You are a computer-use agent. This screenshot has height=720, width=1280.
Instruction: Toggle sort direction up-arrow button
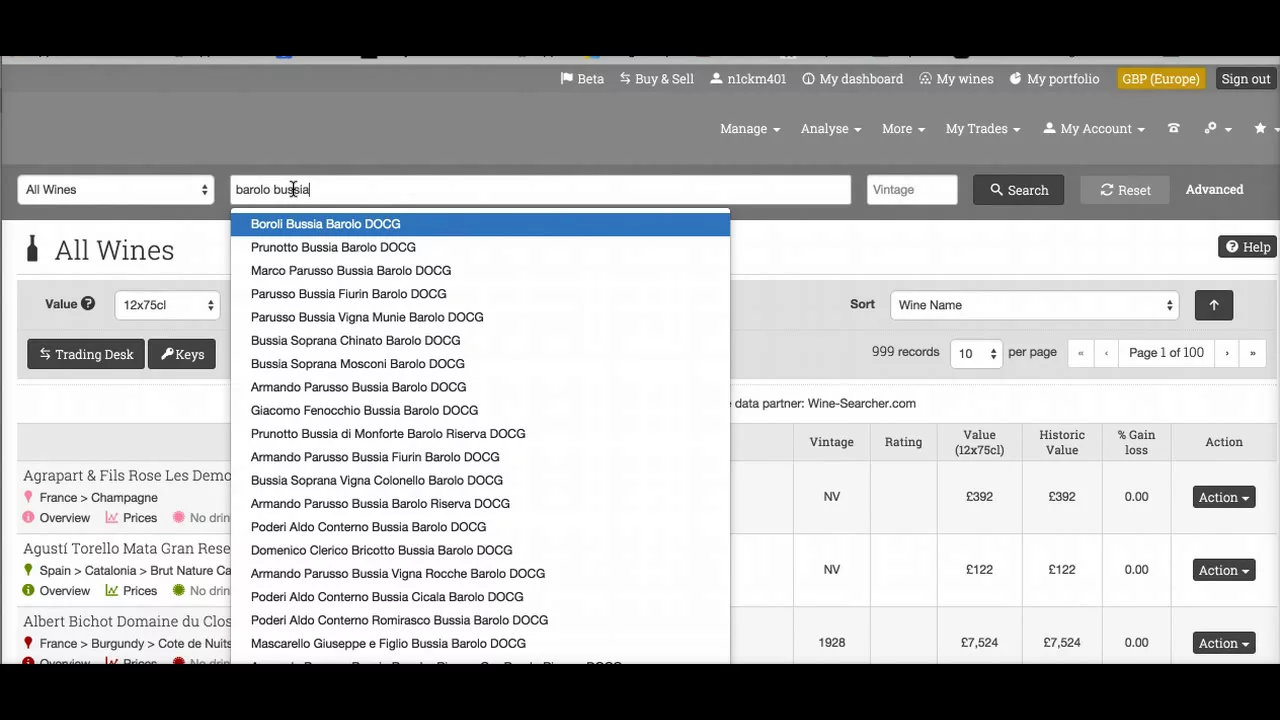1214,305
